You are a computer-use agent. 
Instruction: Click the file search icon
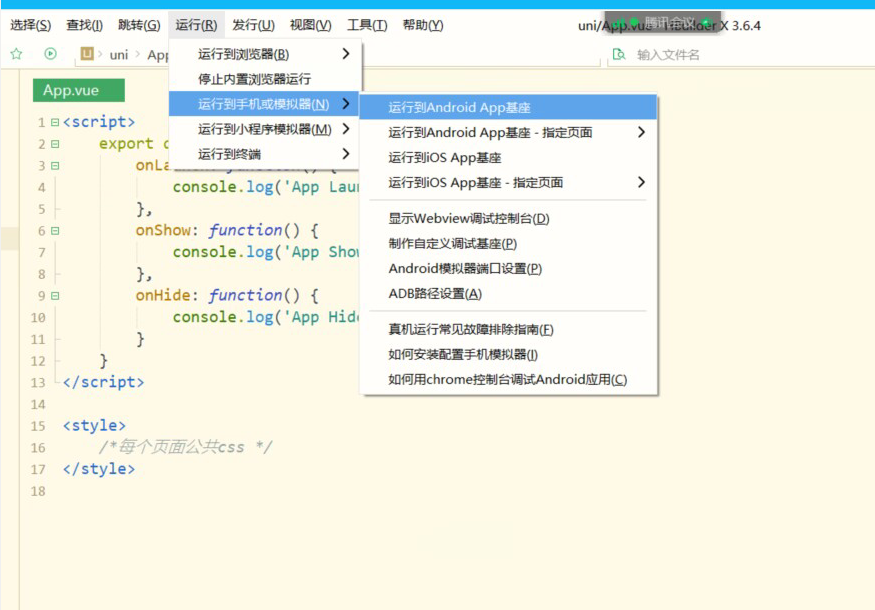coord(619,54)
